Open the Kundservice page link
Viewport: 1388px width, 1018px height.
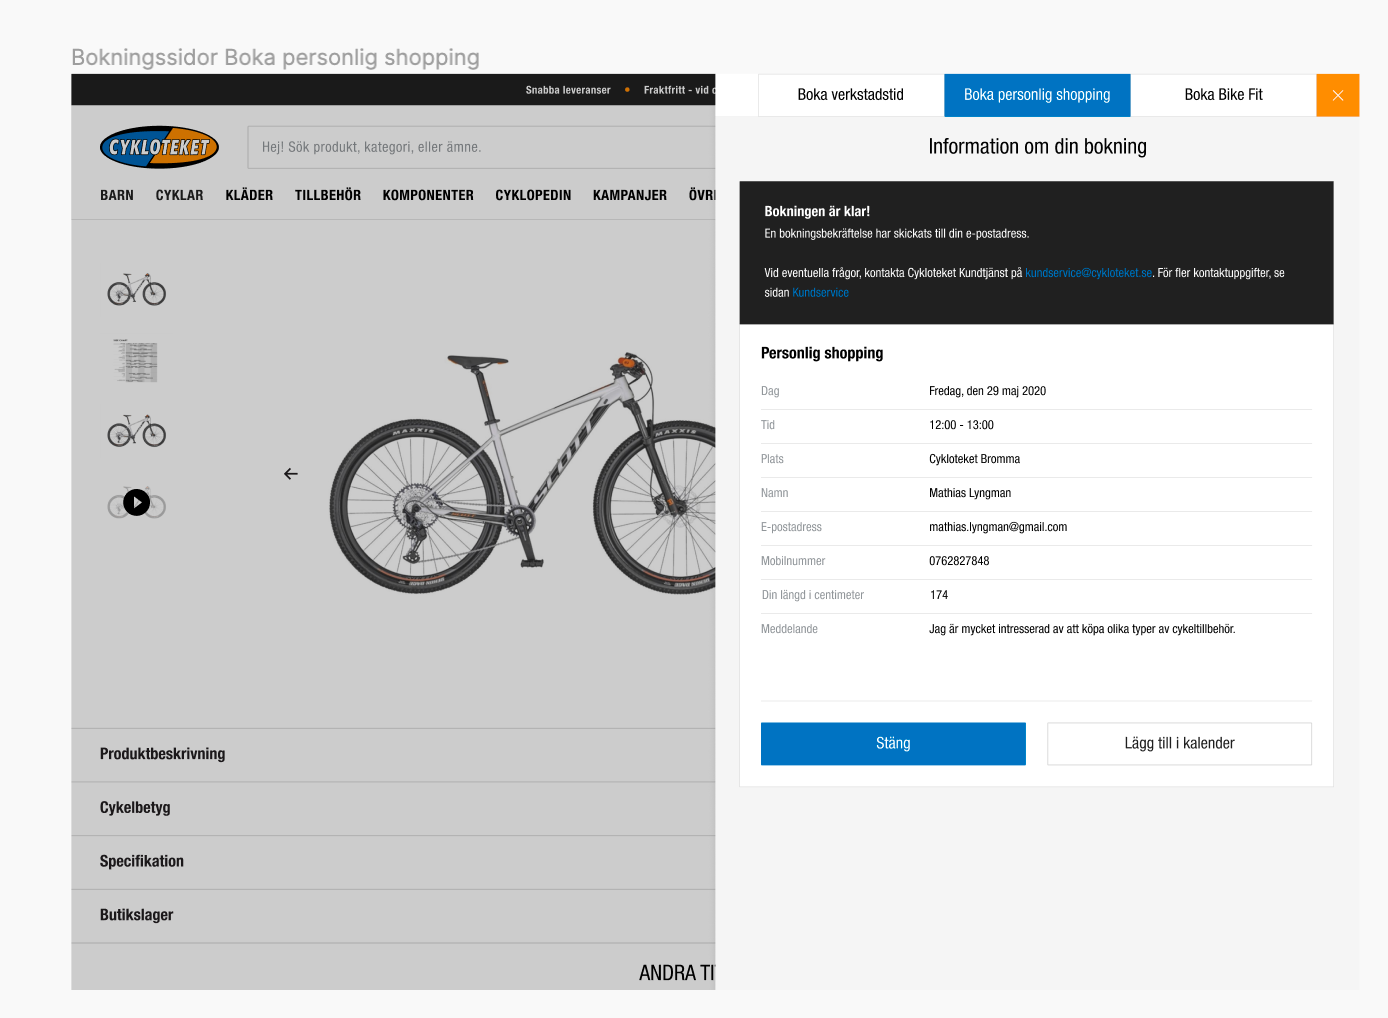[x=820, y=293]
